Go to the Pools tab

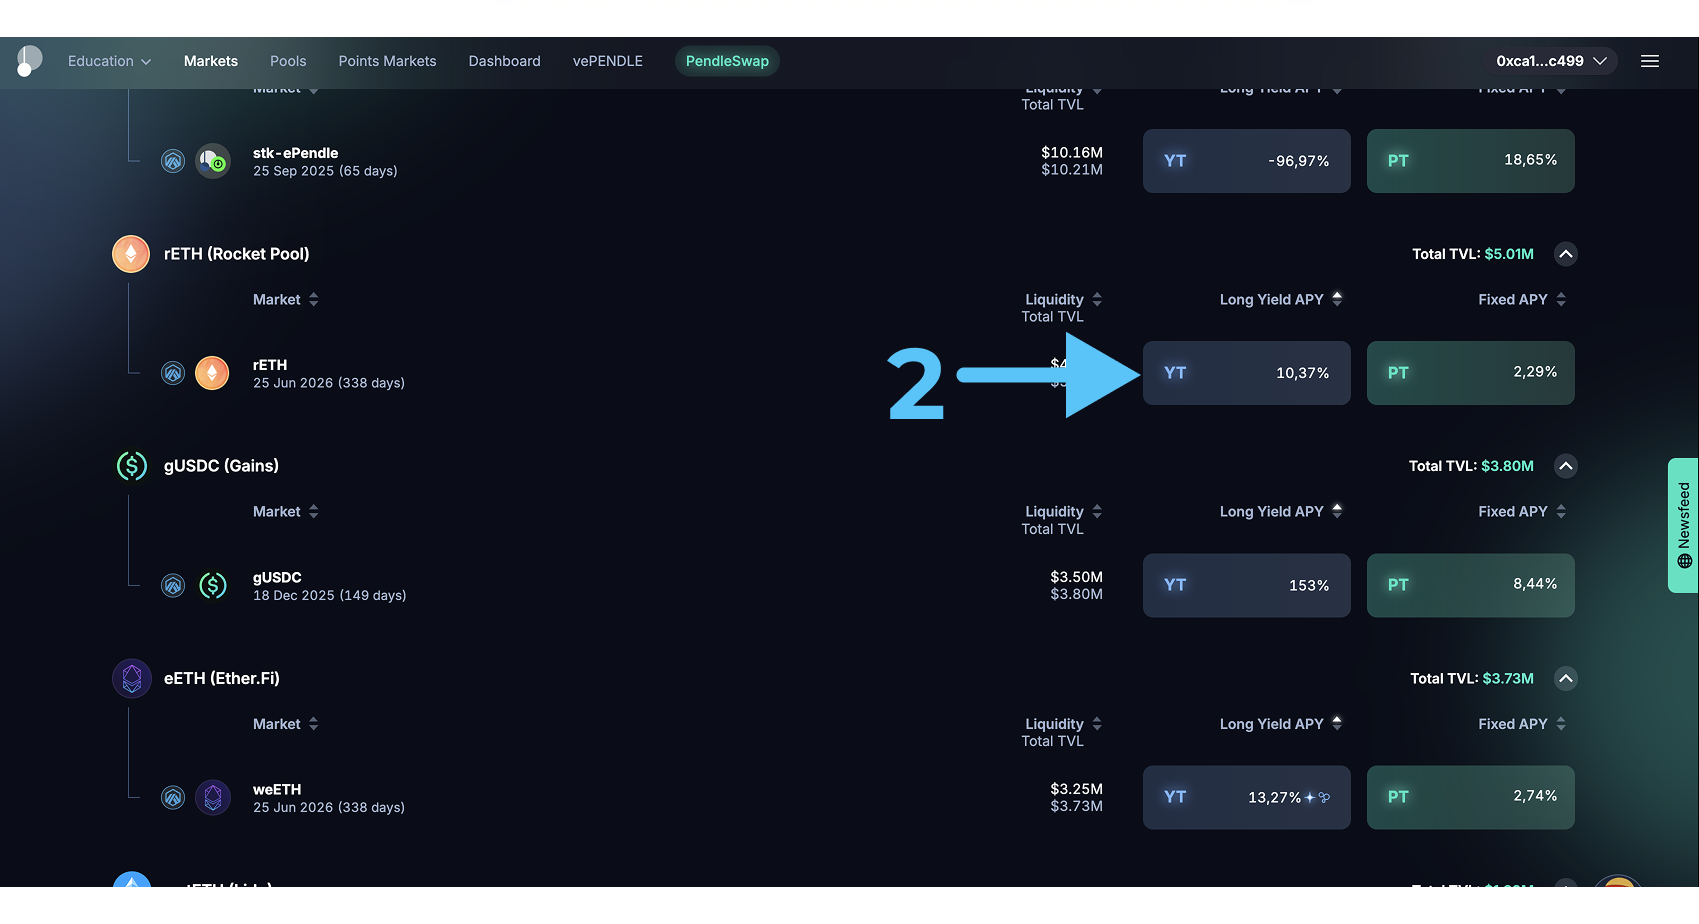pos(288,61)
